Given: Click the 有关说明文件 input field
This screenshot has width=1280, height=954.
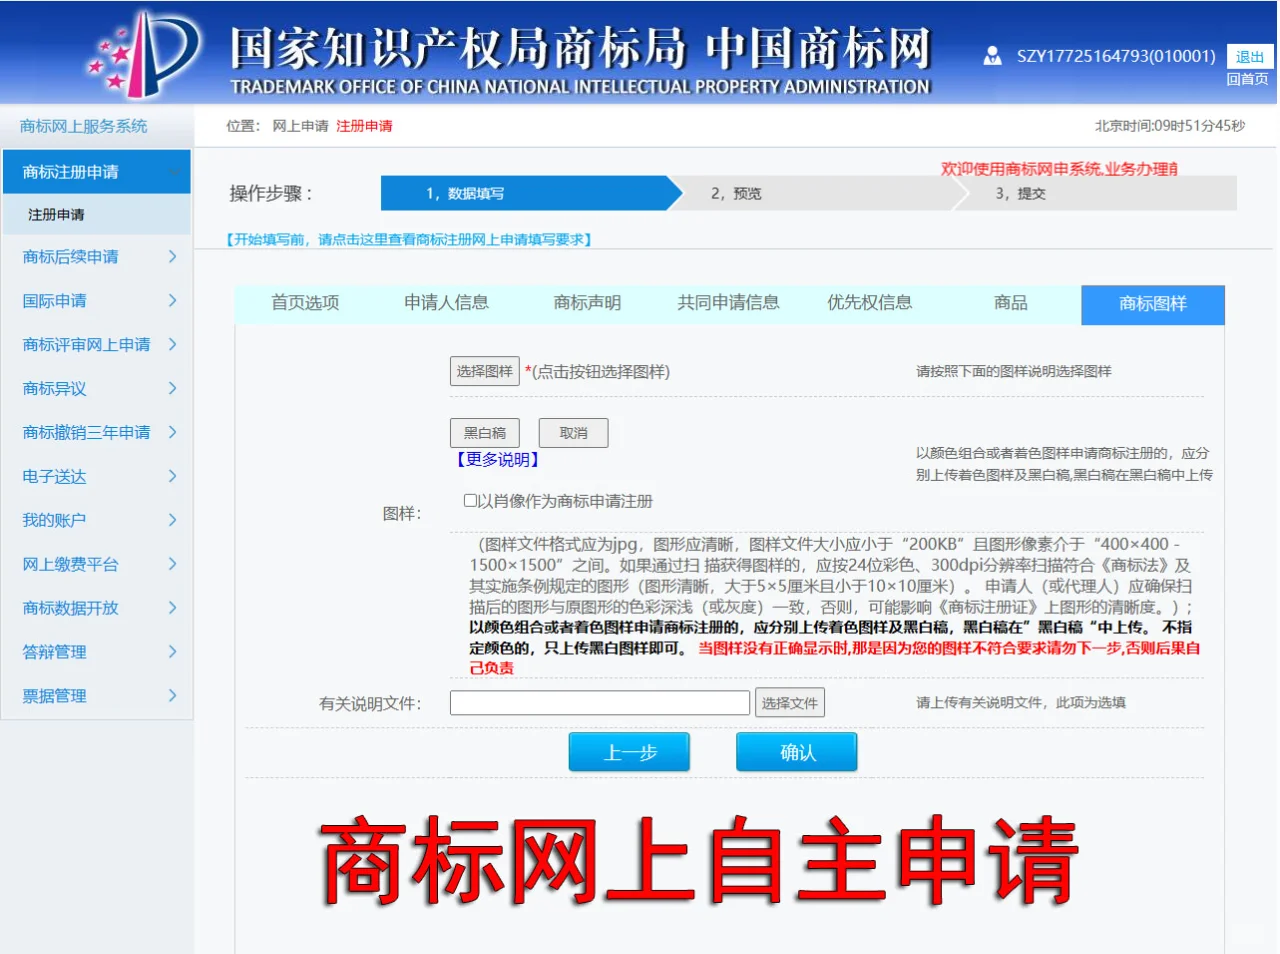Looking at the screenshot, I should click(599, 703).
